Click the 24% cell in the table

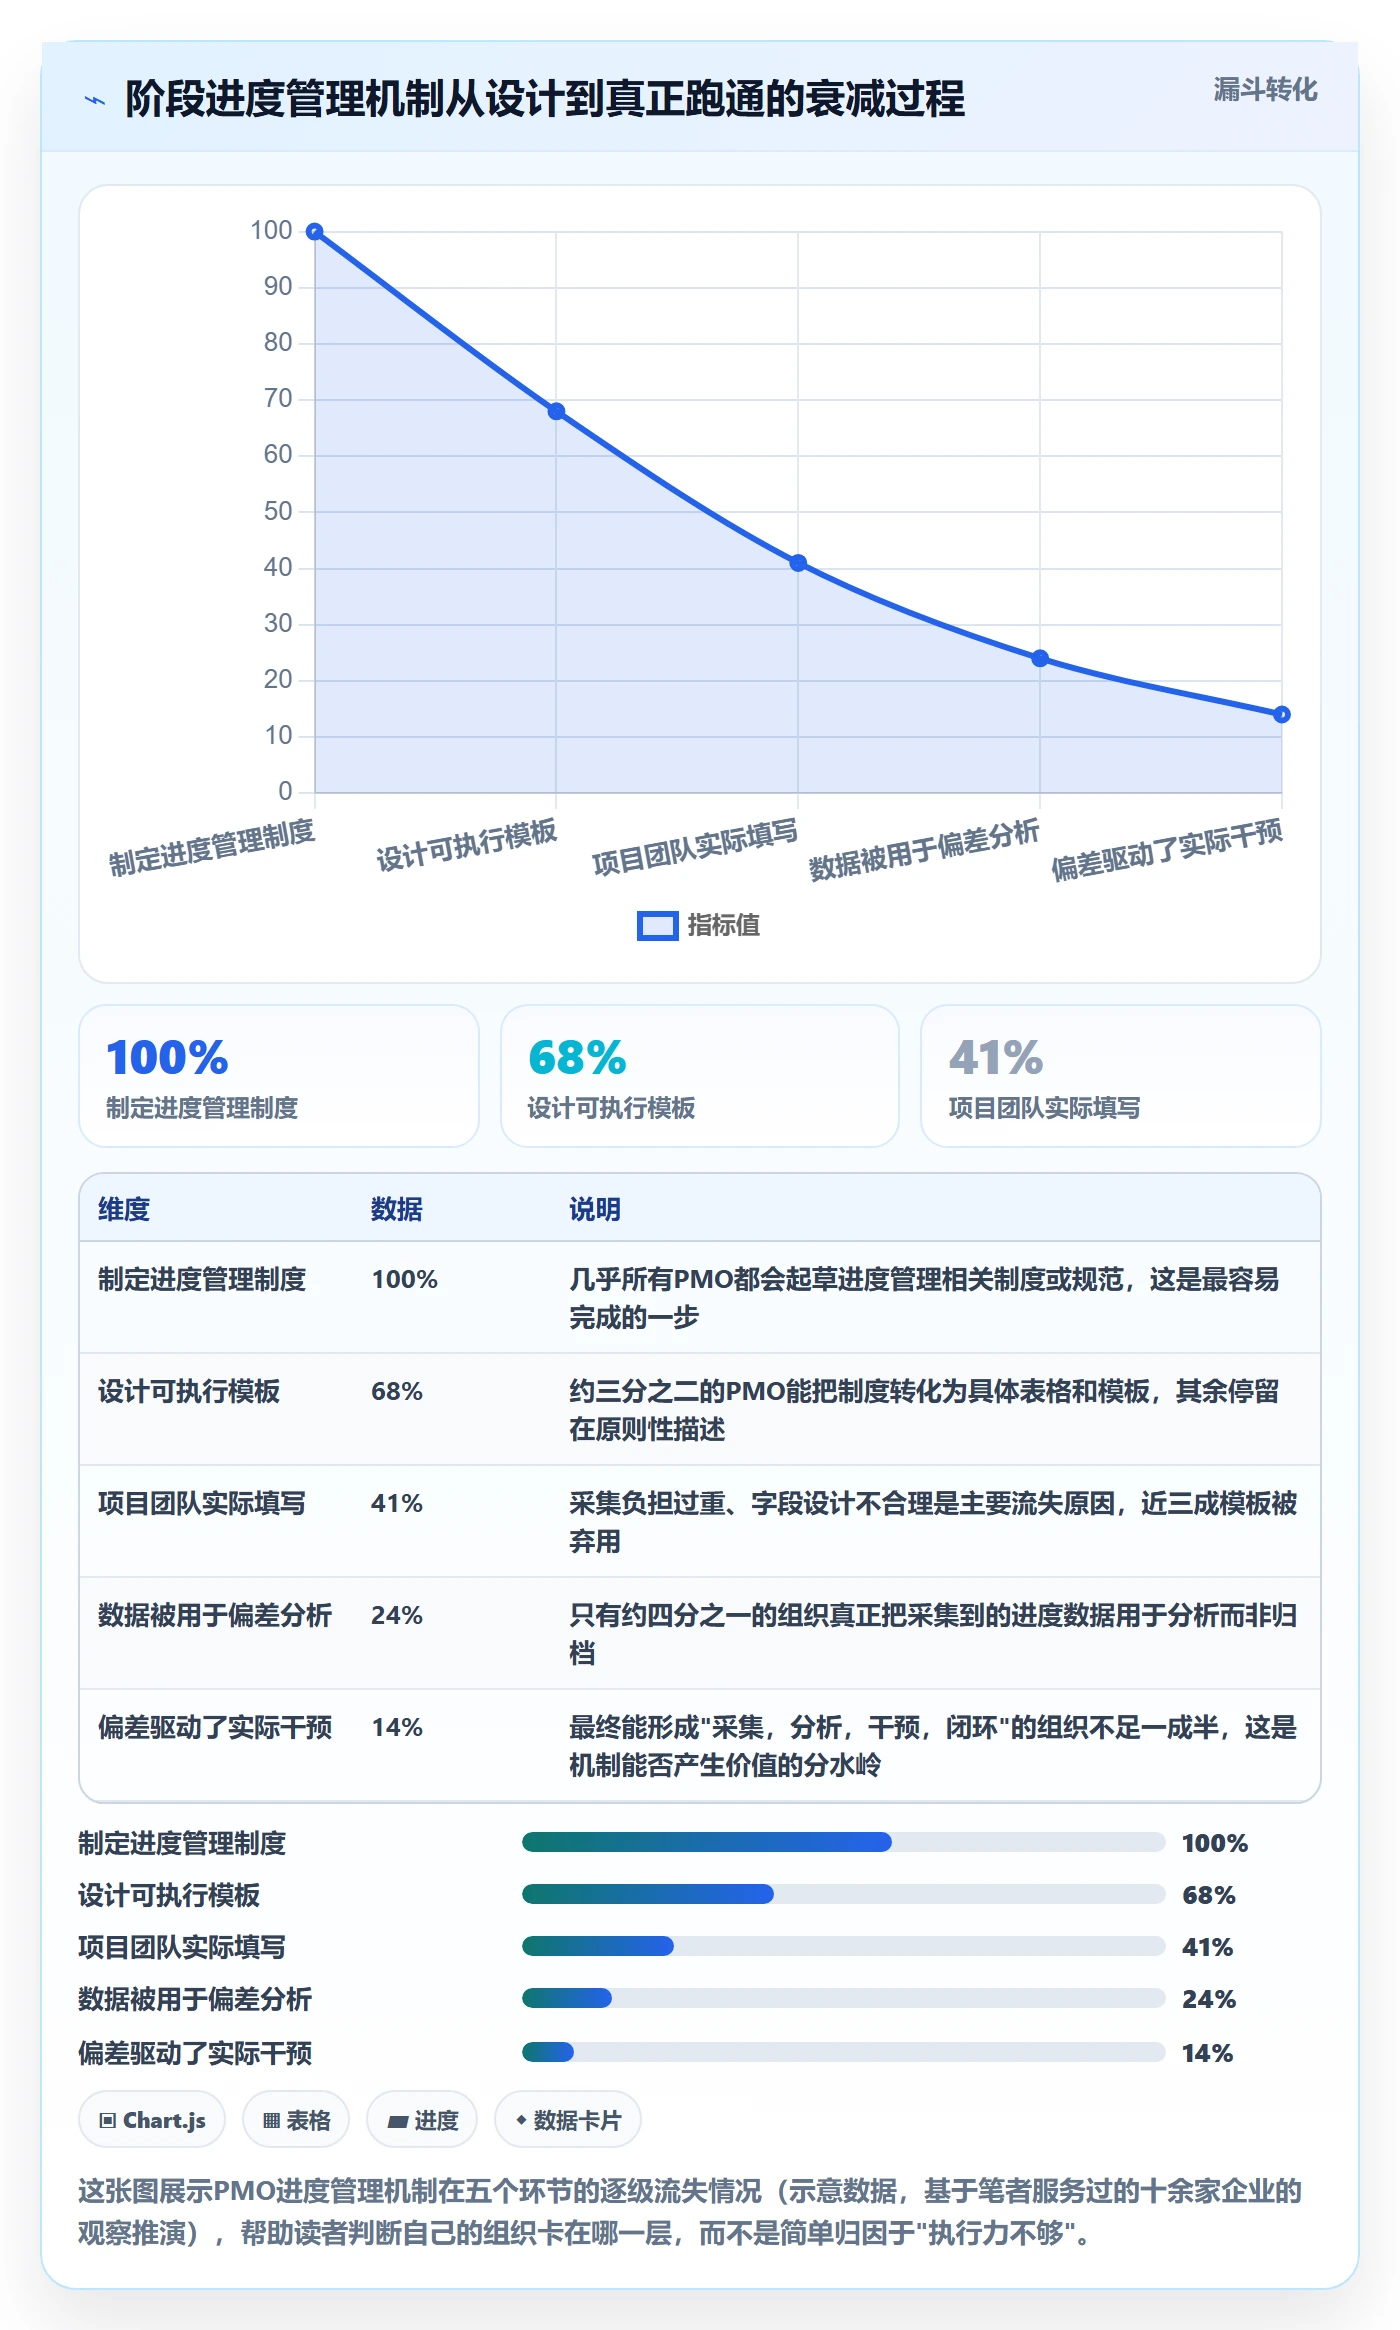coord(397,1615)
